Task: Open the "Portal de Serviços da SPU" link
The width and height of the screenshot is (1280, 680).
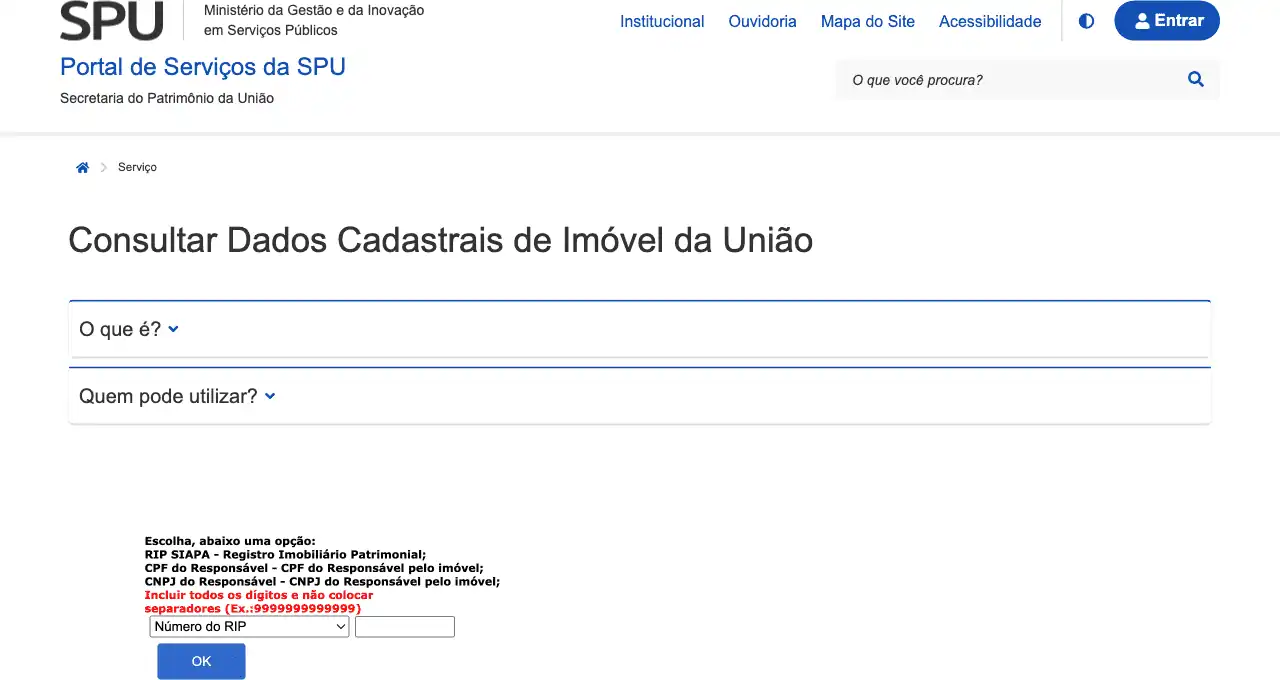Action: [x=203, y=67]
